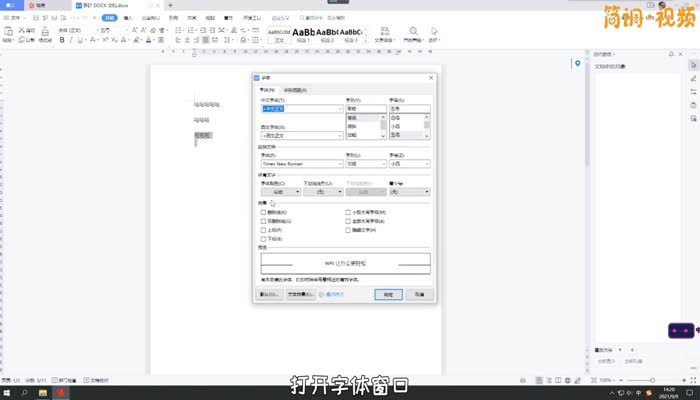Screen dimensions: 700x400
Task: Click the Superscript X² icon
Action: pos(105,40)
